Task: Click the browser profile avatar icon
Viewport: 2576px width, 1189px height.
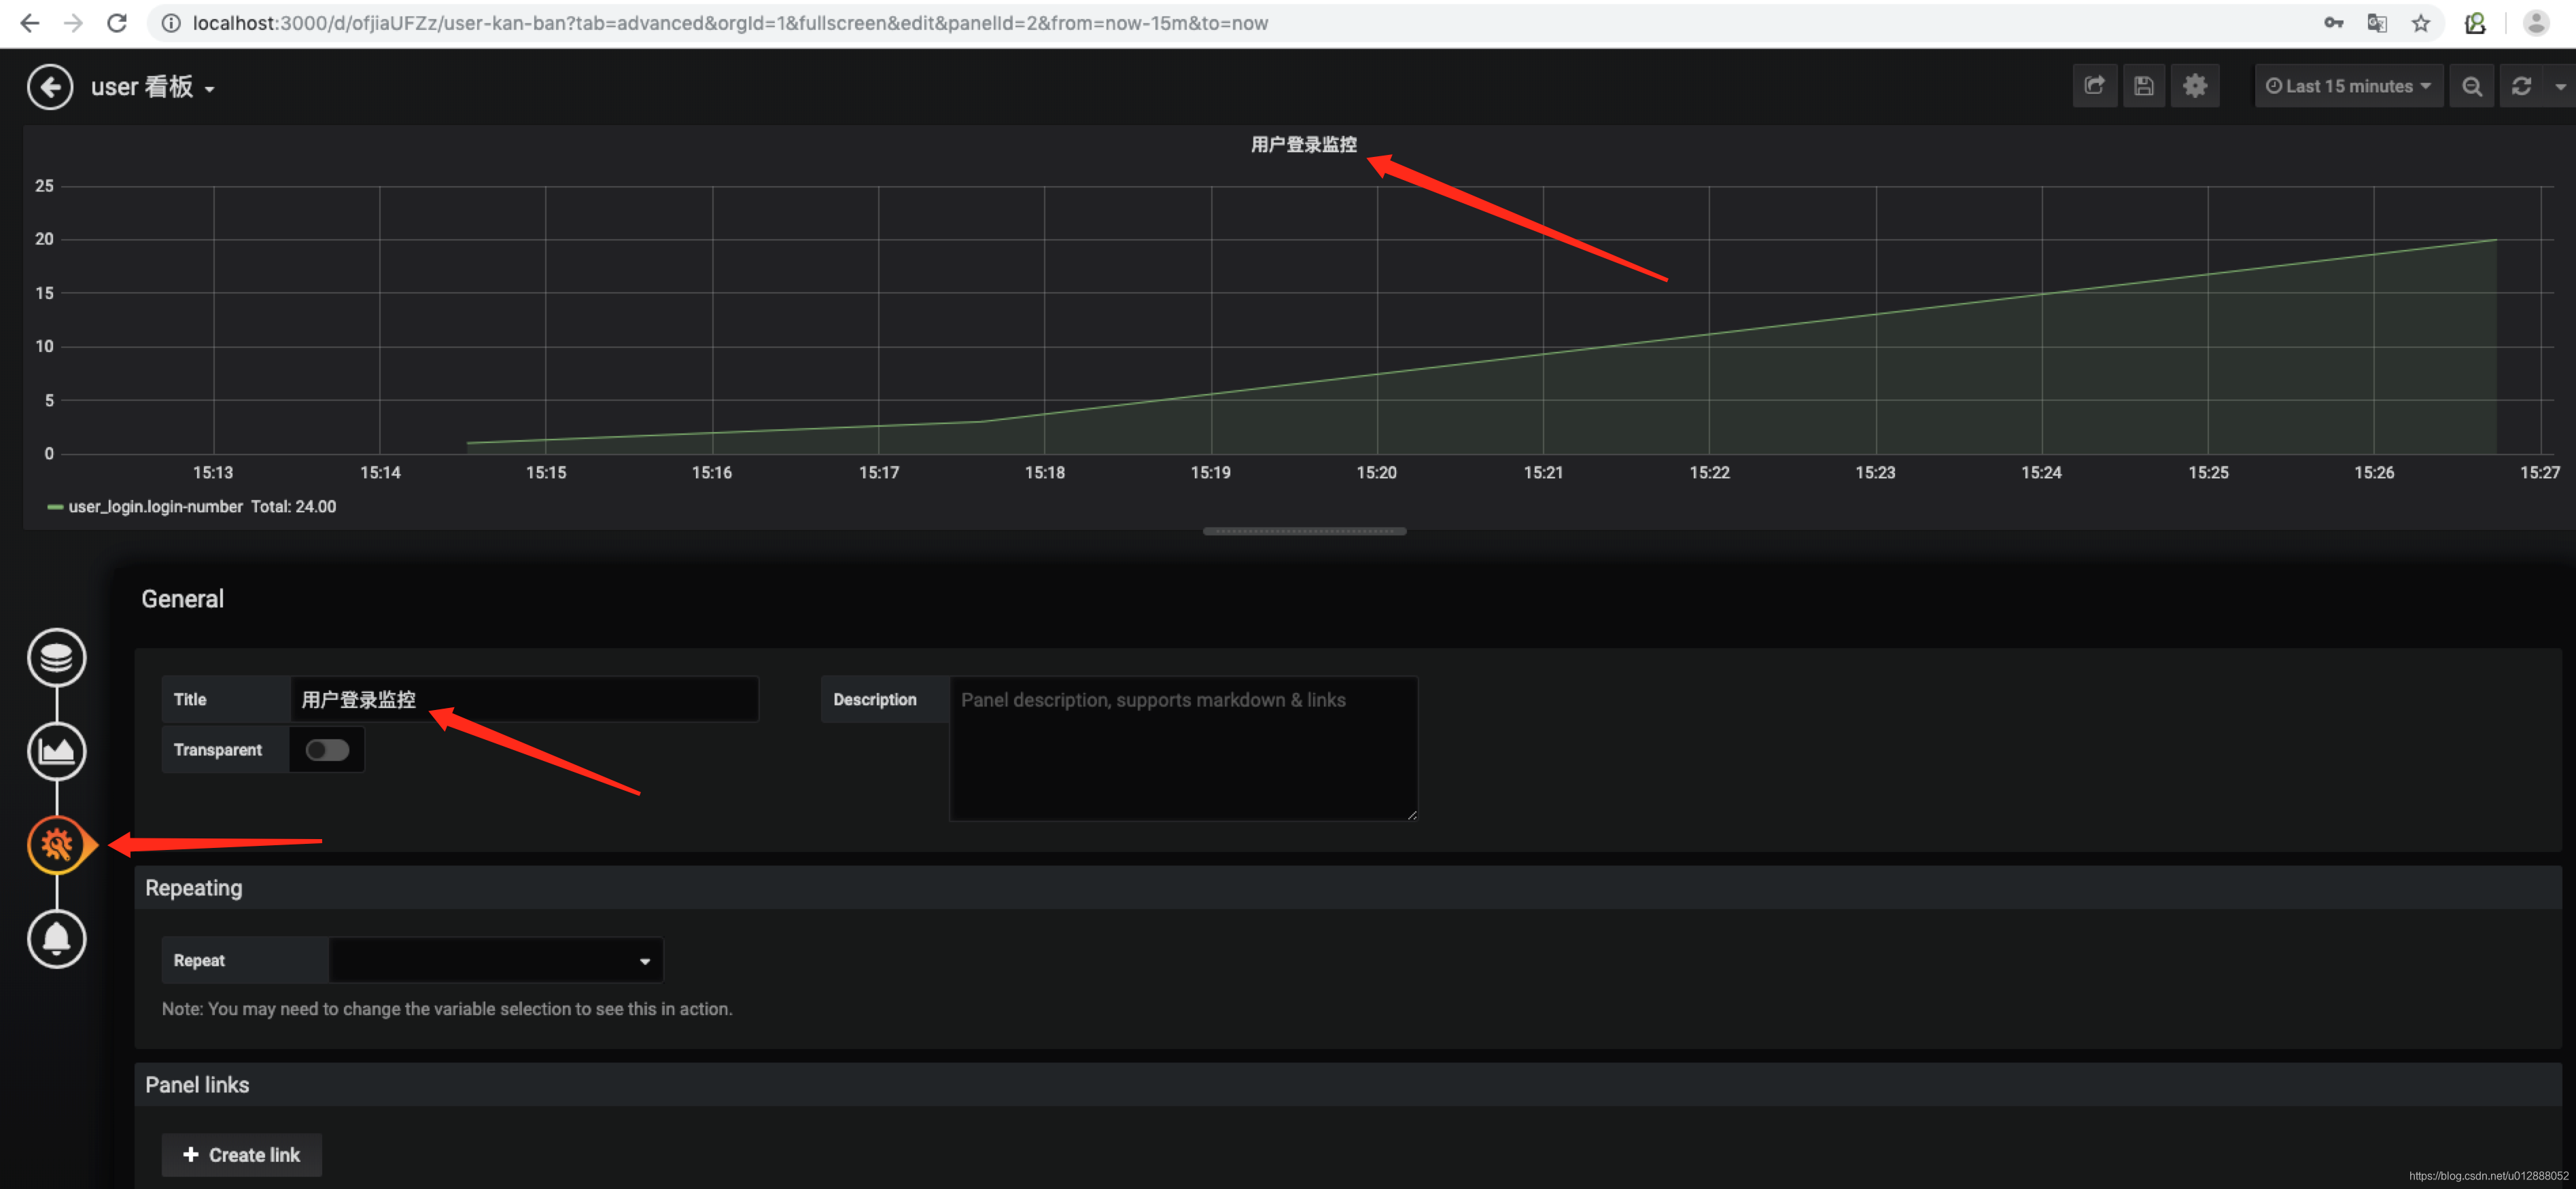Action: tap(2536, 23)
